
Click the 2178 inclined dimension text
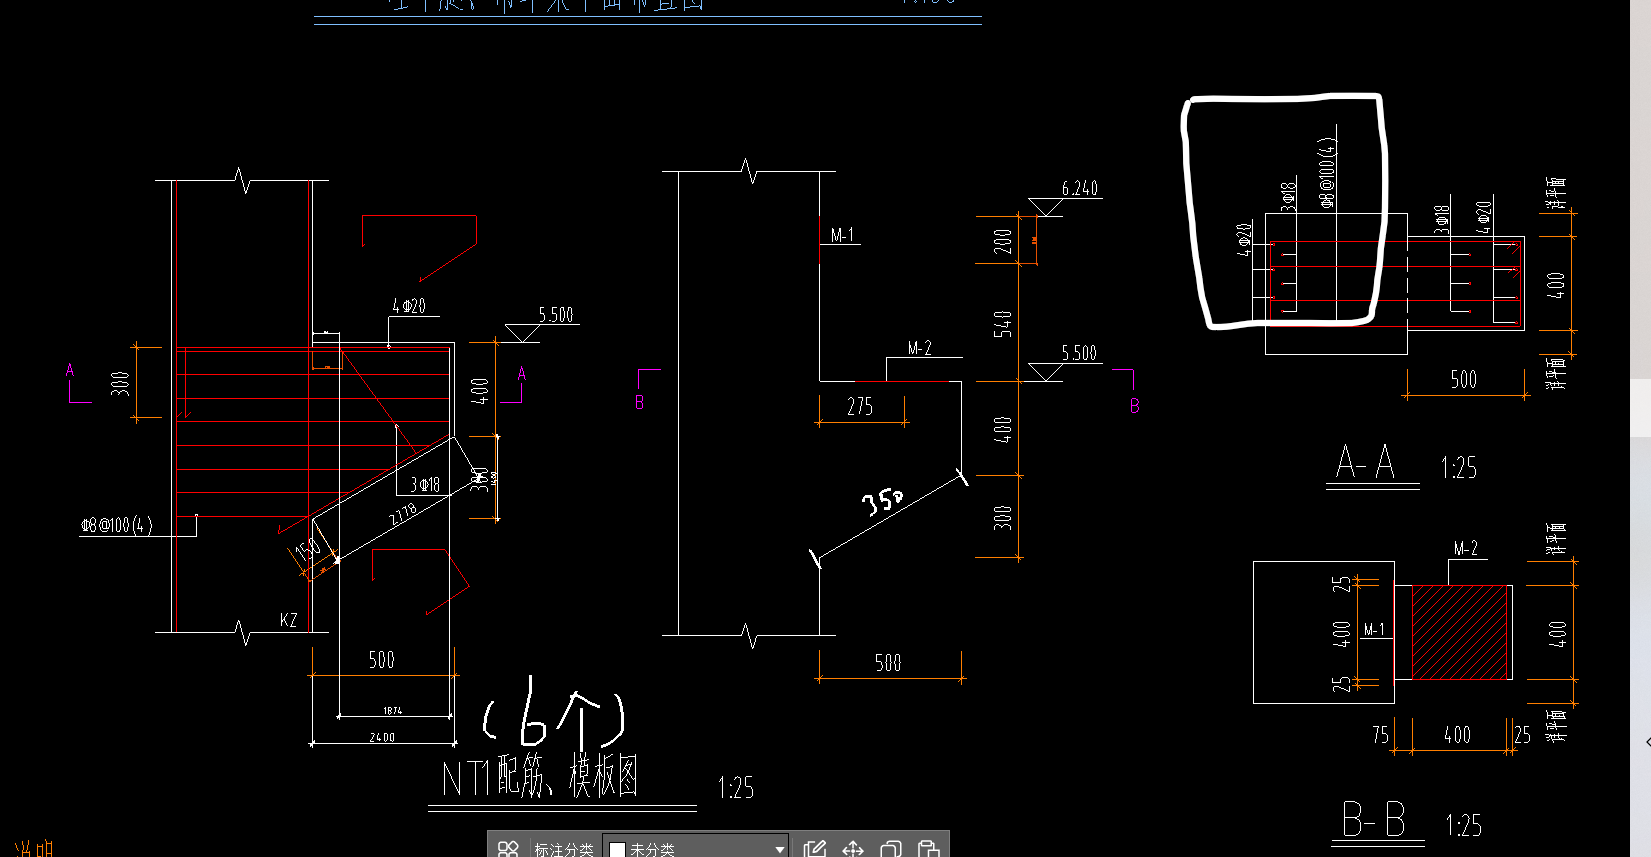click(403, 516)
